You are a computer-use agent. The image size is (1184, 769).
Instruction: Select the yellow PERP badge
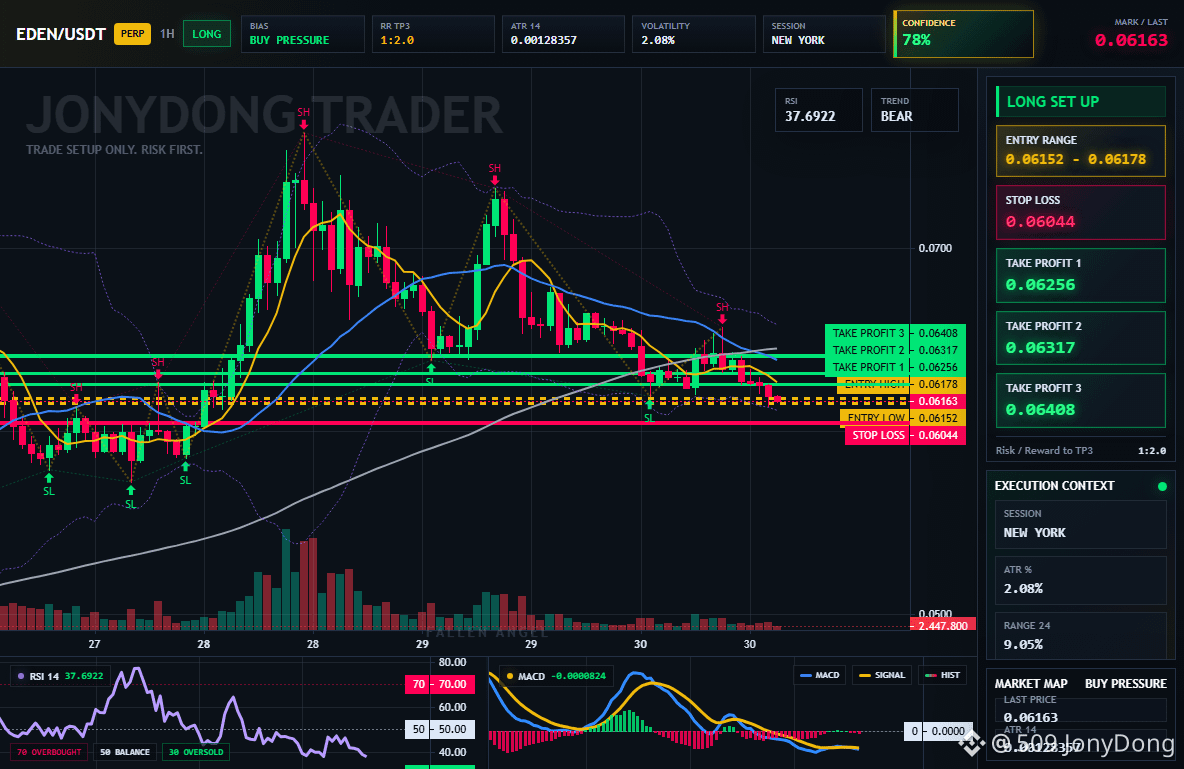(x=132, y=34)
